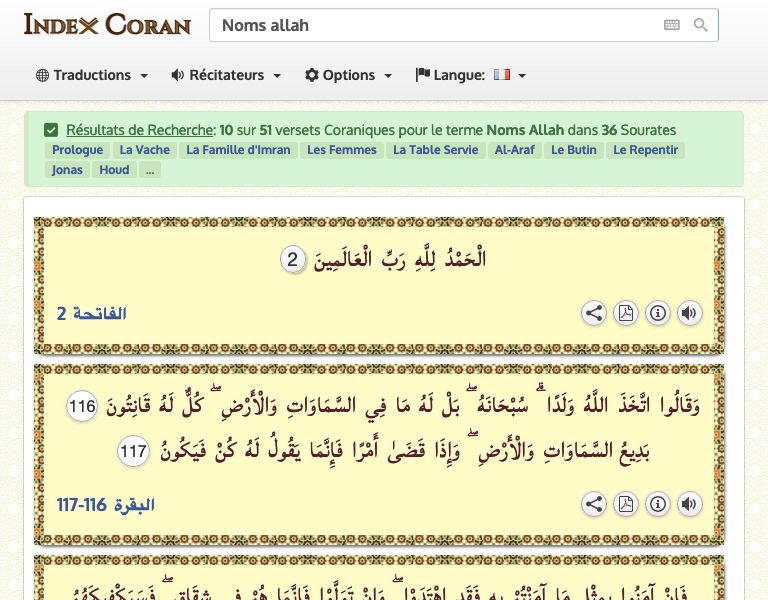The image size is (768, 600).
Task: Show info for Al-Fatiha verse 2
Action: [658, 313]
